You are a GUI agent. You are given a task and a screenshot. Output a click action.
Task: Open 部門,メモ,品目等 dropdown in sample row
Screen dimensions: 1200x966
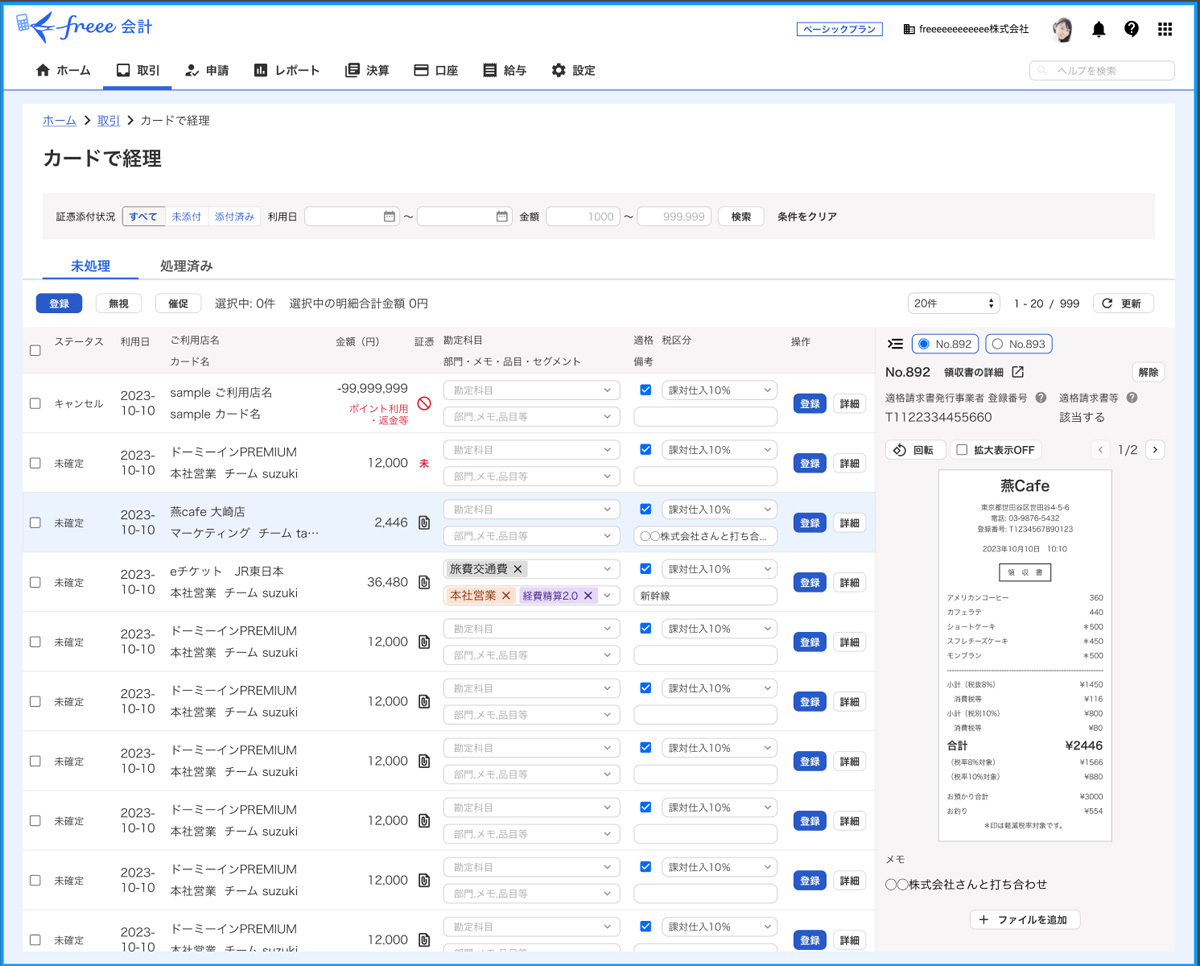[x=532, y=417]
